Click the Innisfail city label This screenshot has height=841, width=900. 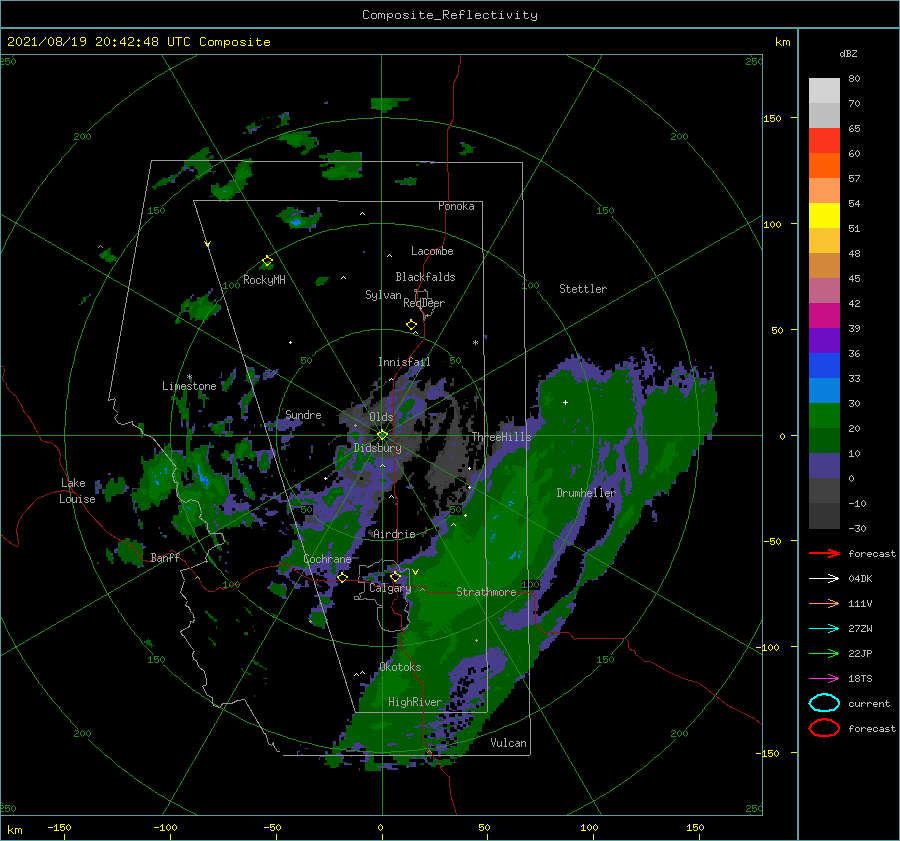pos(404,362)
